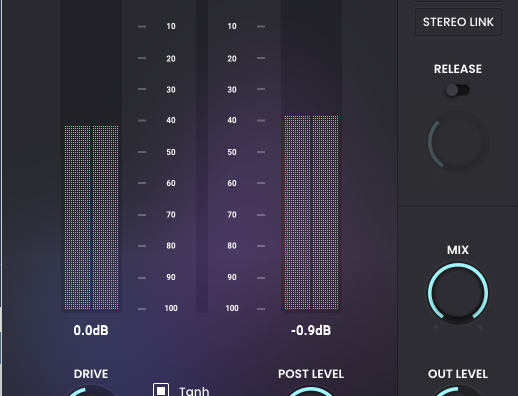Image resolution: width=518 pixels, height=396 pixels.
Task: Enable the Tanh checkbox
Action: (161, 390)
